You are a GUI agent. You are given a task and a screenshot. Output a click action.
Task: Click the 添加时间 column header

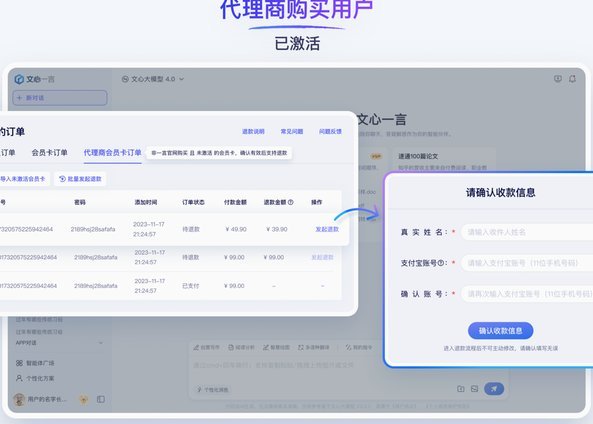tap(146, 202)
